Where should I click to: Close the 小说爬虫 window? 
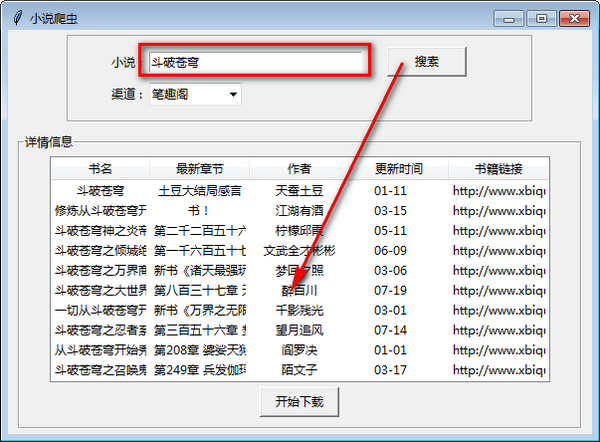574,18
